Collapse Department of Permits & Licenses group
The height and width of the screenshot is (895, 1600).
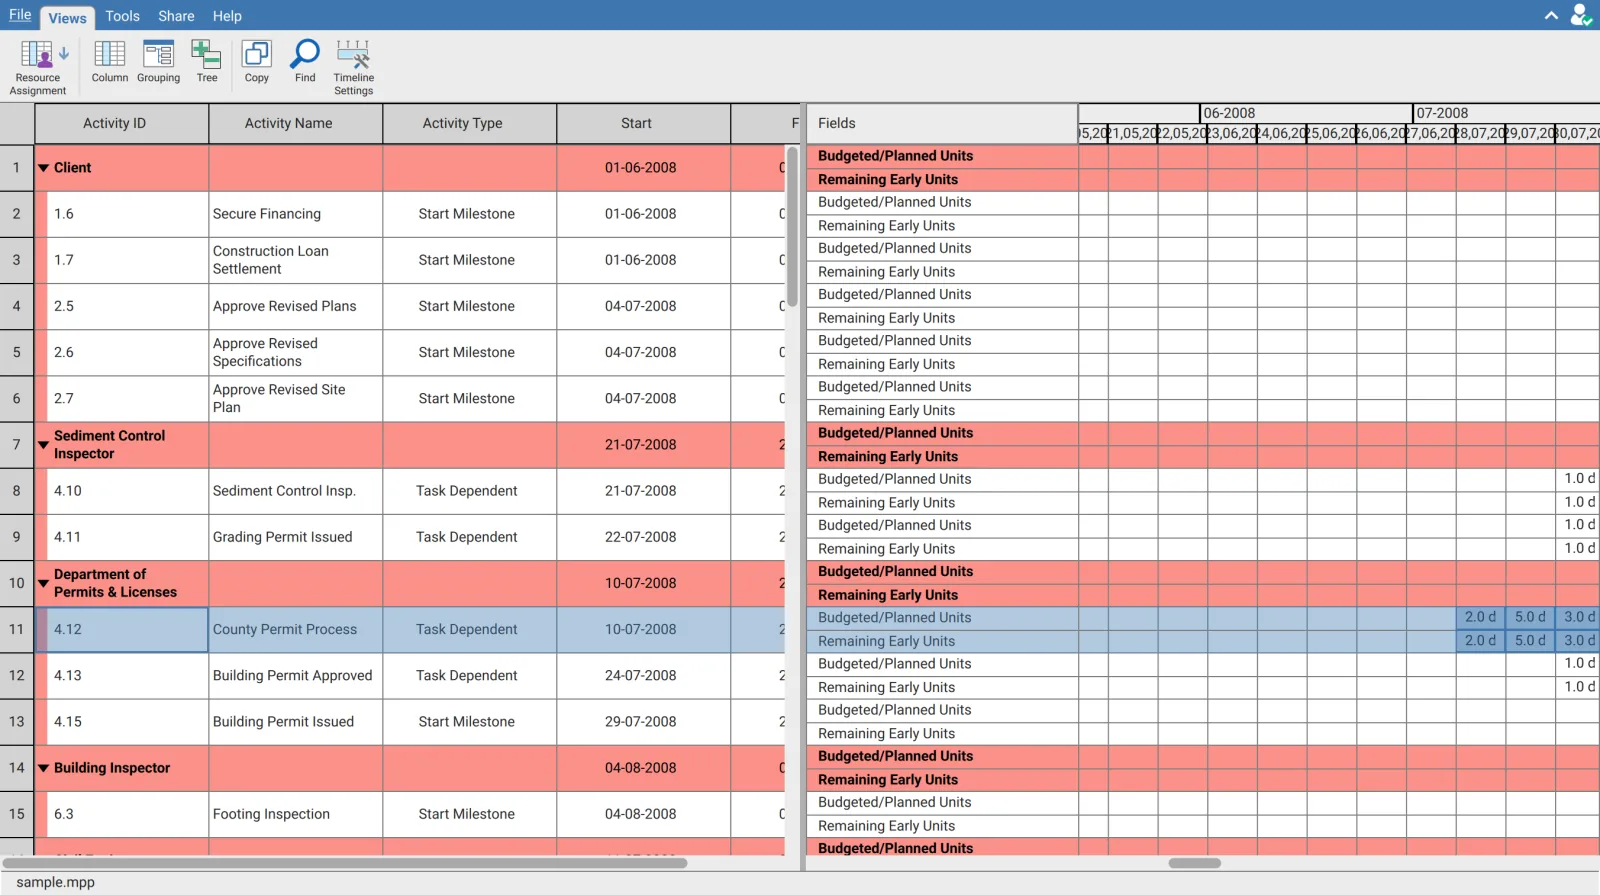click(43, 583)
